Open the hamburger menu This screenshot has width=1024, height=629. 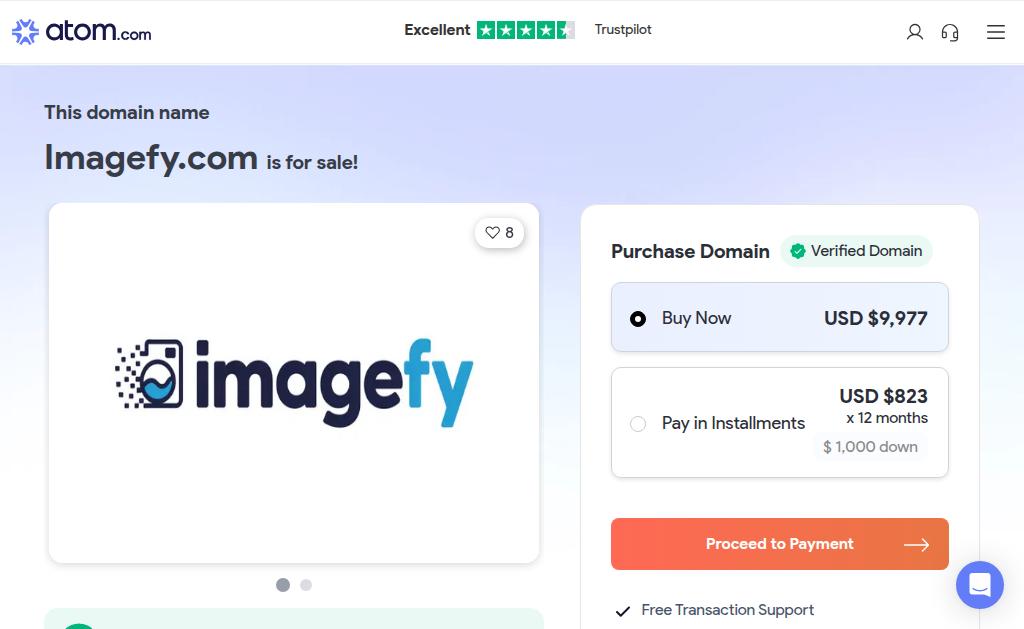(x=995, y=32)
